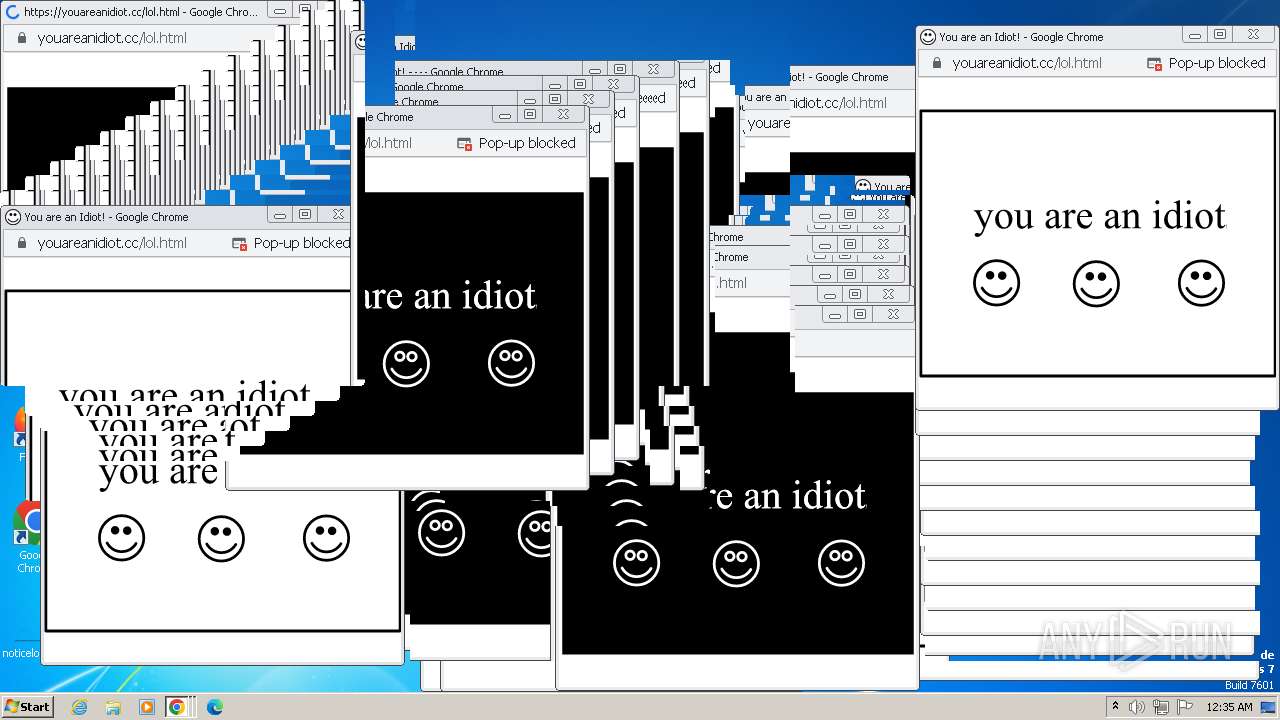1280x720 pixels.
Task: Close the left You are an Idiot window
Action: click(338, 214)
